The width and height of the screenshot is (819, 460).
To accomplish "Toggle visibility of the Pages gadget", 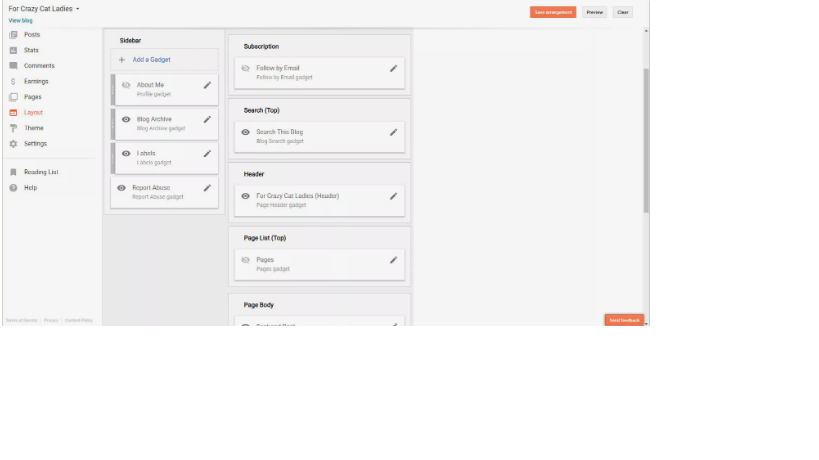I will [245, 260].
